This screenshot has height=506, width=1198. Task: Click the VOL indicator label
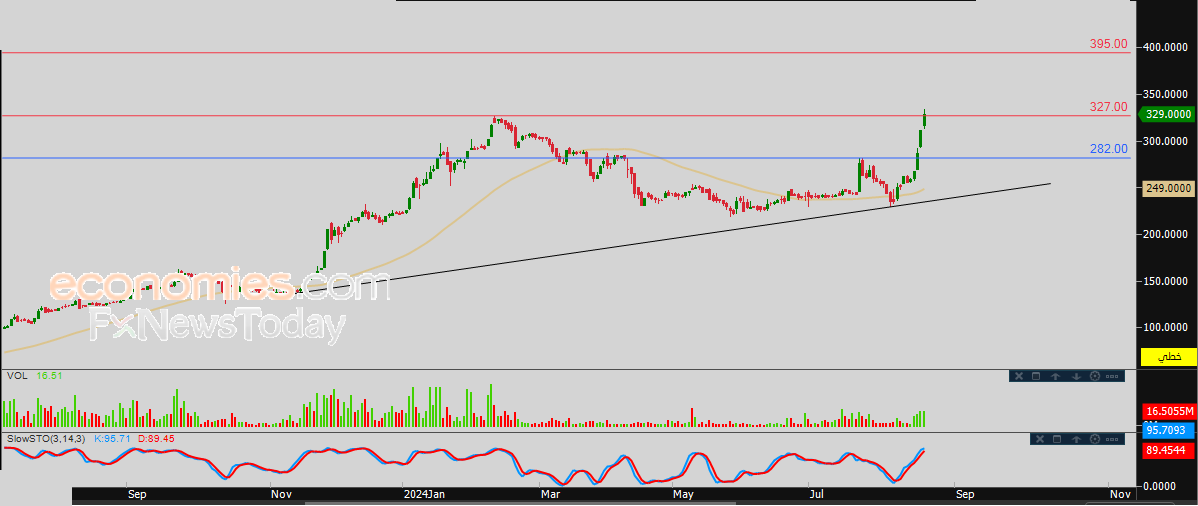tap(16, 376)
